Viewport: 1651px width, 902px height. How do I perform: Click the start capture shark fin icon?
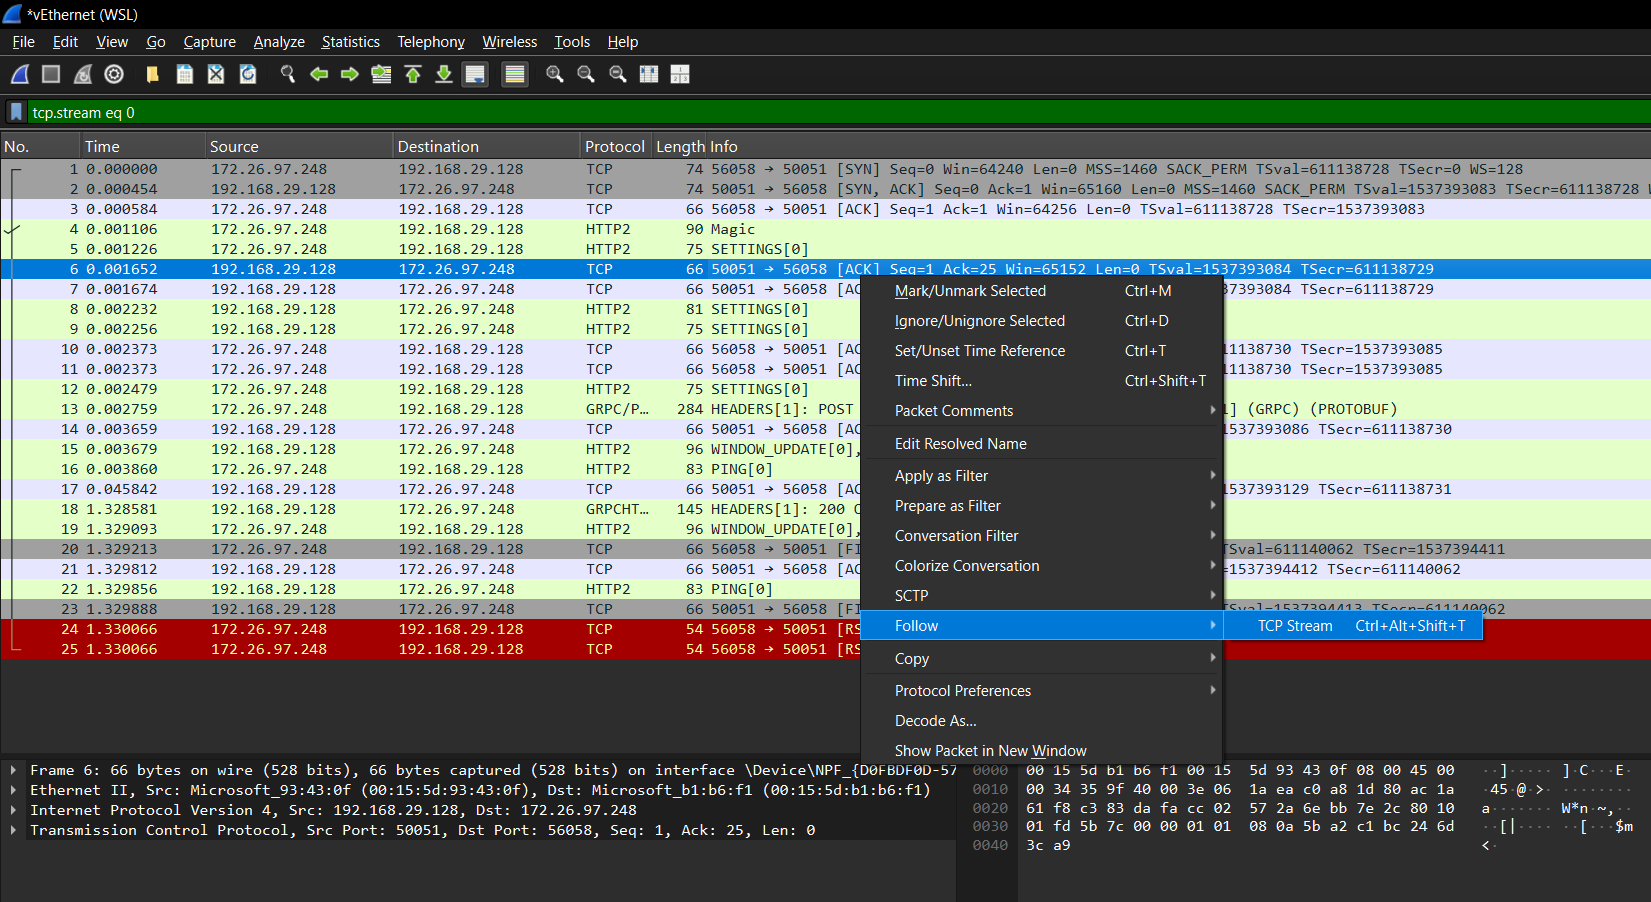(x=20, y=74)
